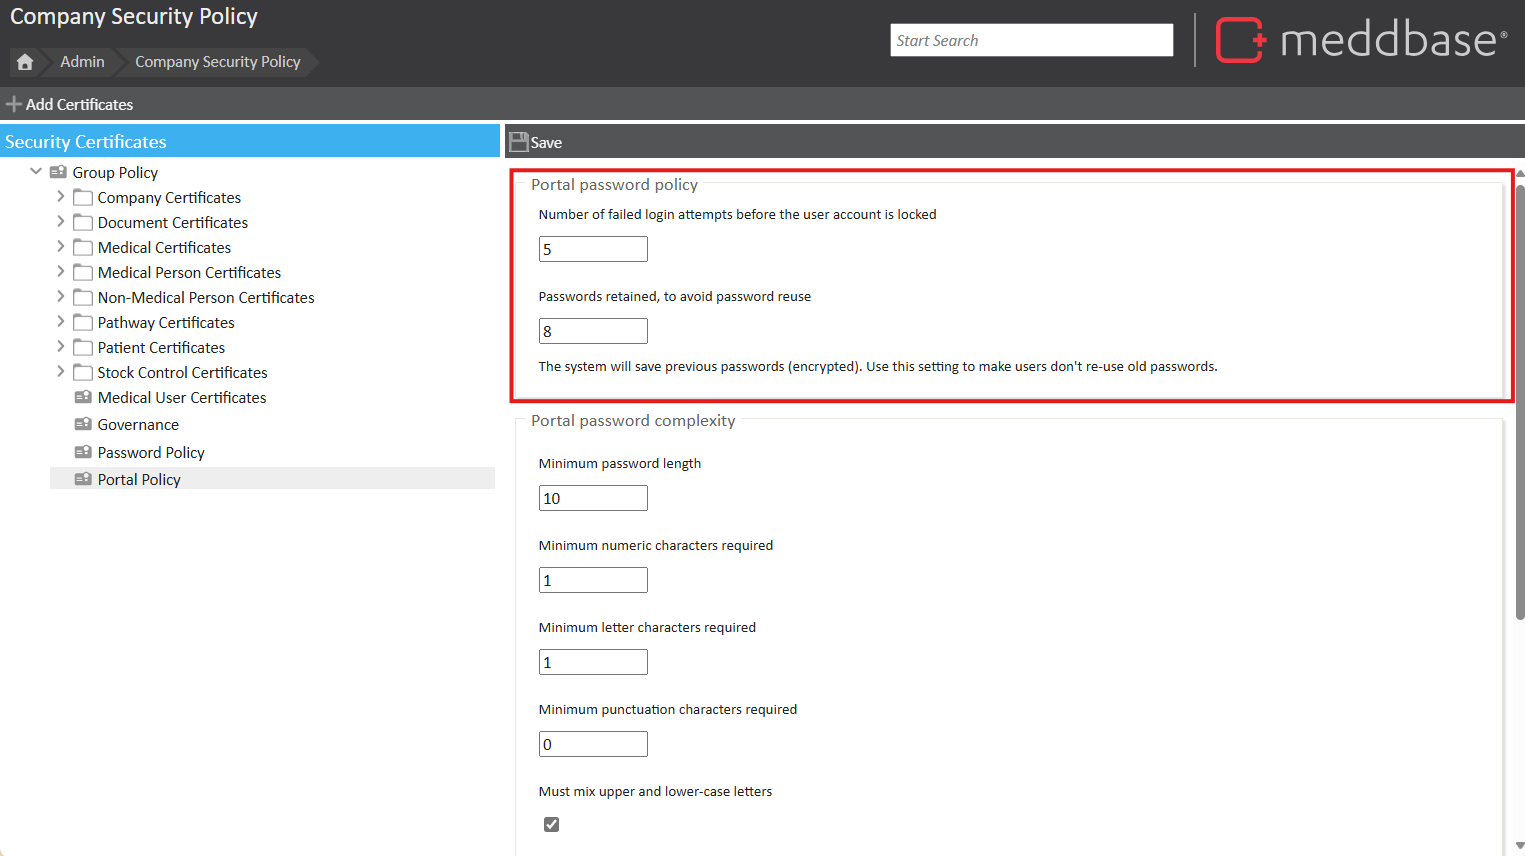The image size is (1525, 856).
Task: Collapse the Group Policy tree node
Action: 36,171
